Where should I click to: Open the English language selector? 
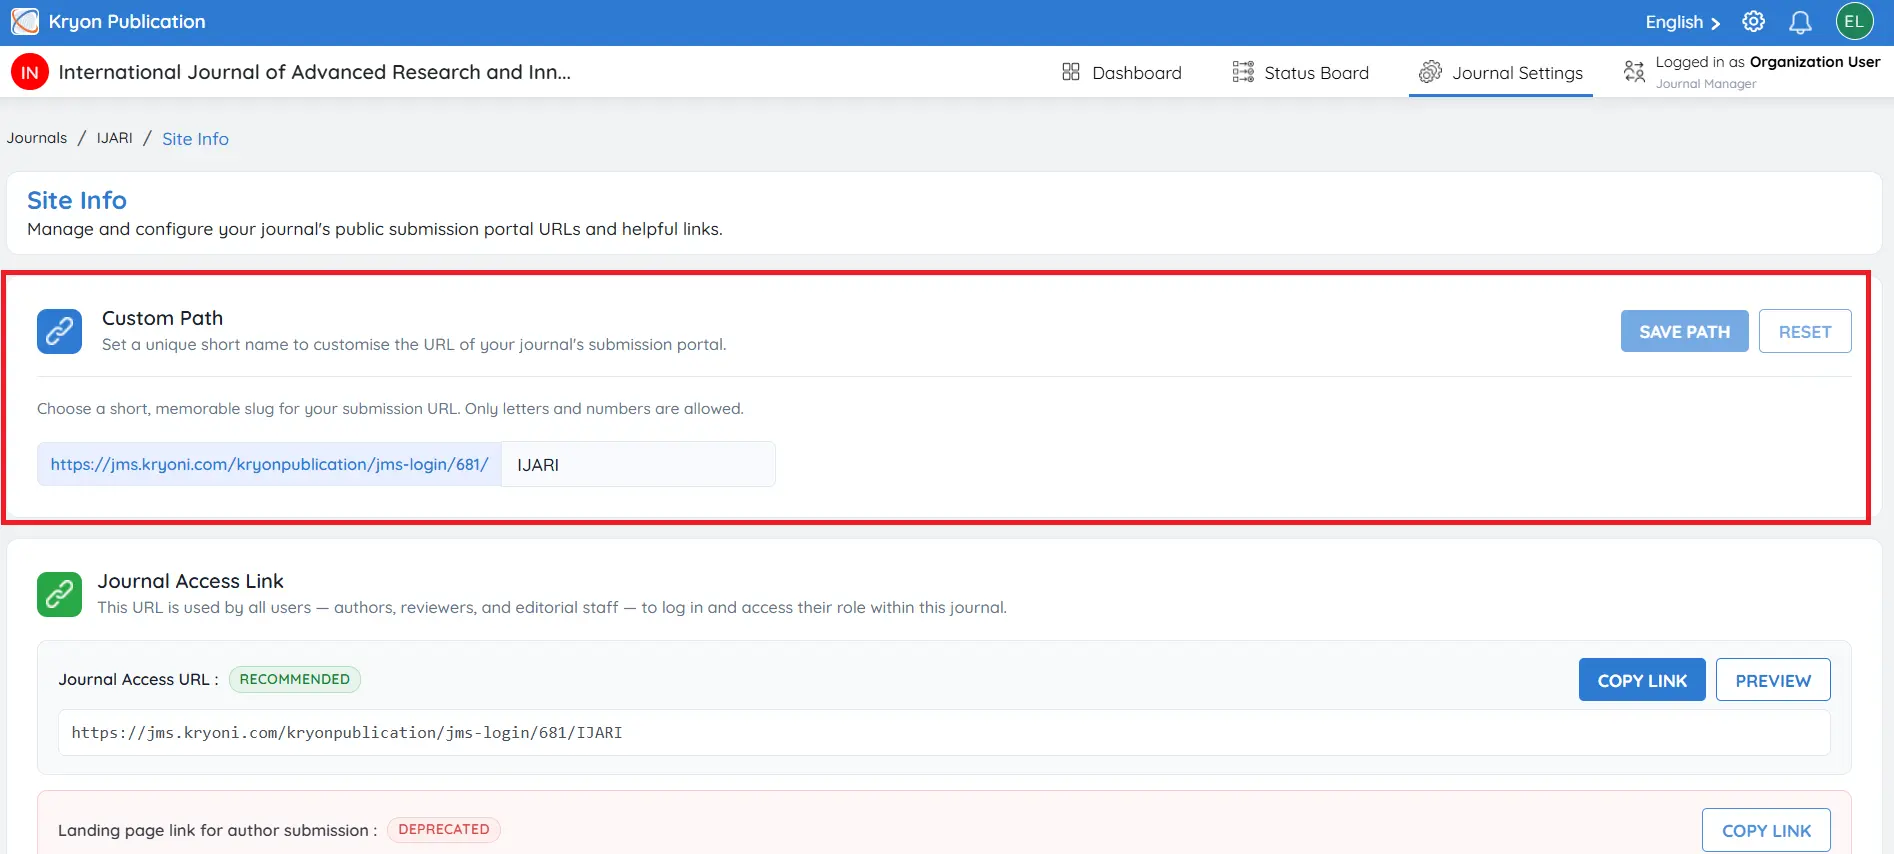point(1683,22)
